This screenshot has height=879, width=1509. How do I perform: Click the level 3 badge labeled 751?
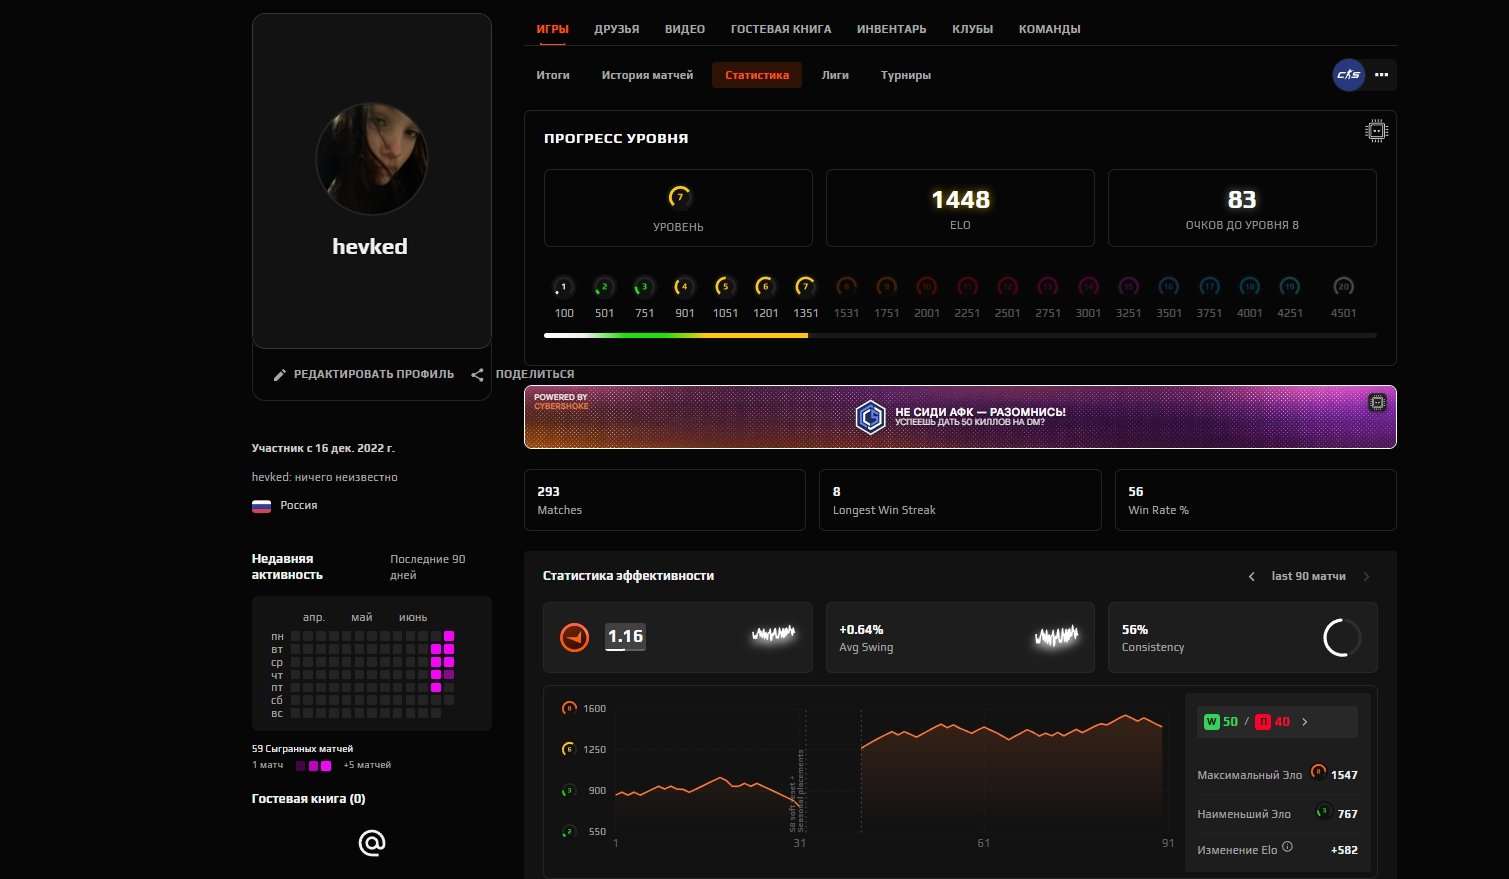tap(644, 287)
